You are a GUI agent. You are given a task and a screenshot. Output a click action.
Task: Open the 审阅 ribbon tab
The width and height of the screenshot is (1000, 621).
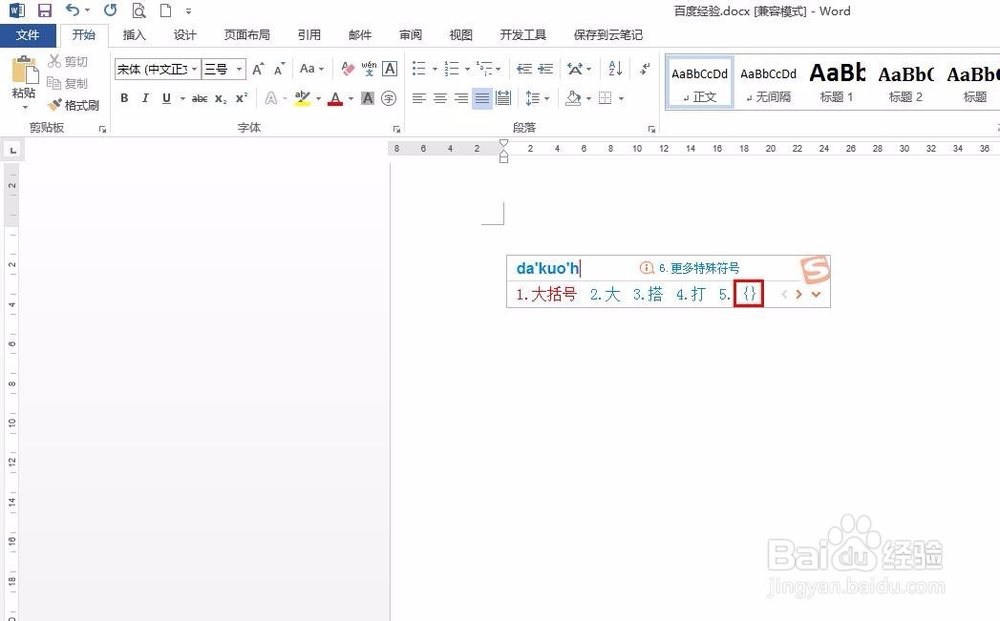click(x=410, y=34)
